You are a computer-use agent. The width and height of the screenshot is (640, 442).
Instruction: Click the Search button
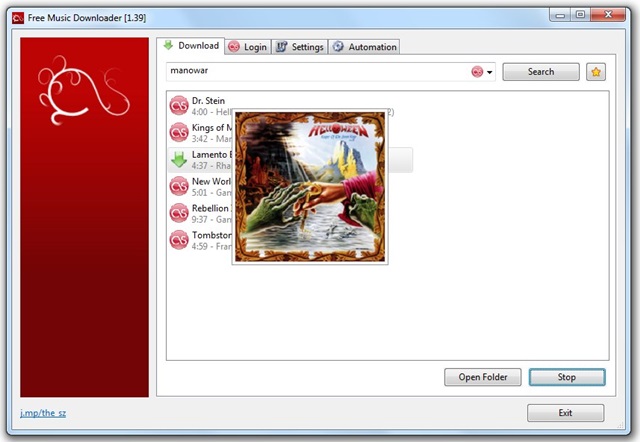pos(540,72)
